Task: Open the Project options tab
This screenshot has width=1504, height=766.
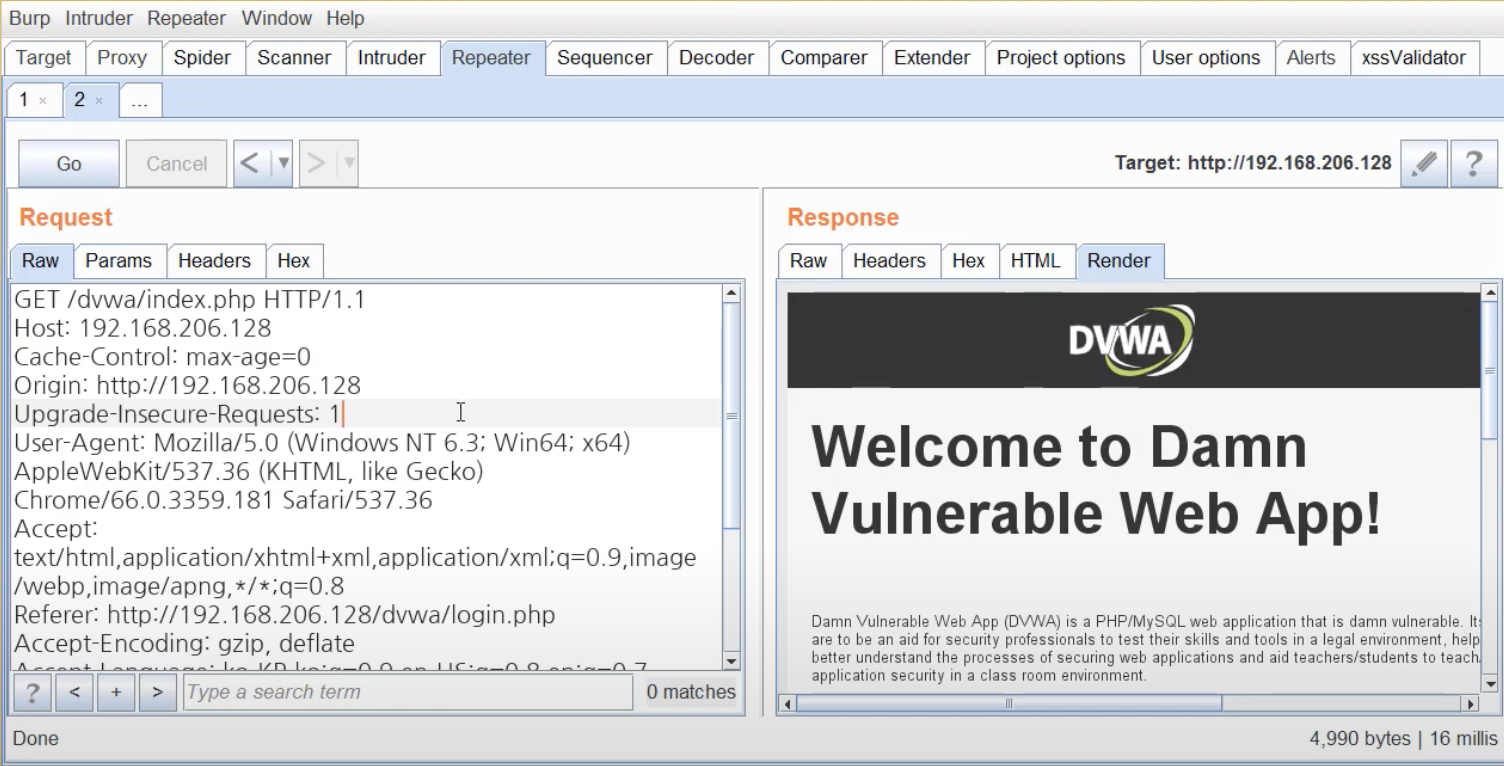Action: pyautogui.click(x=1061, y=58)
